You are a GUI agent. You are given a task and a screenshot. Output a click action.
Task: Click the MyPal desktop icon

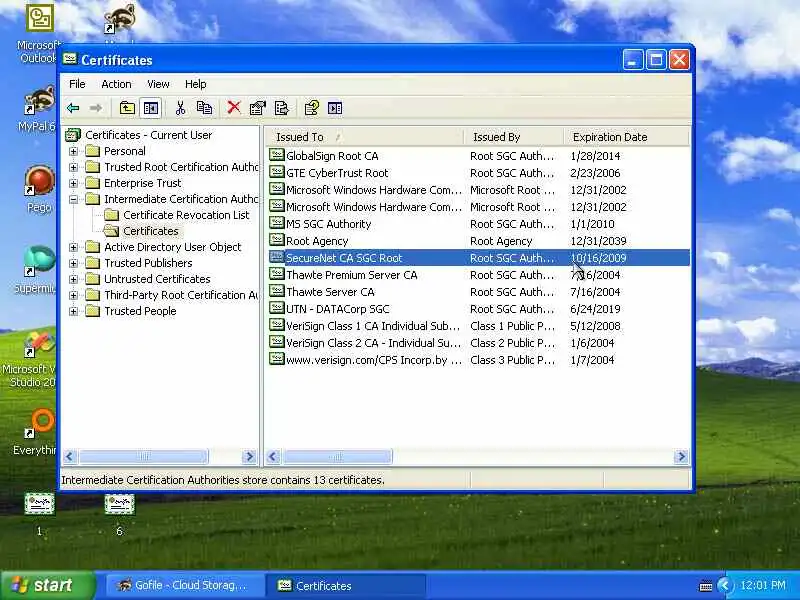pos(39,102)
